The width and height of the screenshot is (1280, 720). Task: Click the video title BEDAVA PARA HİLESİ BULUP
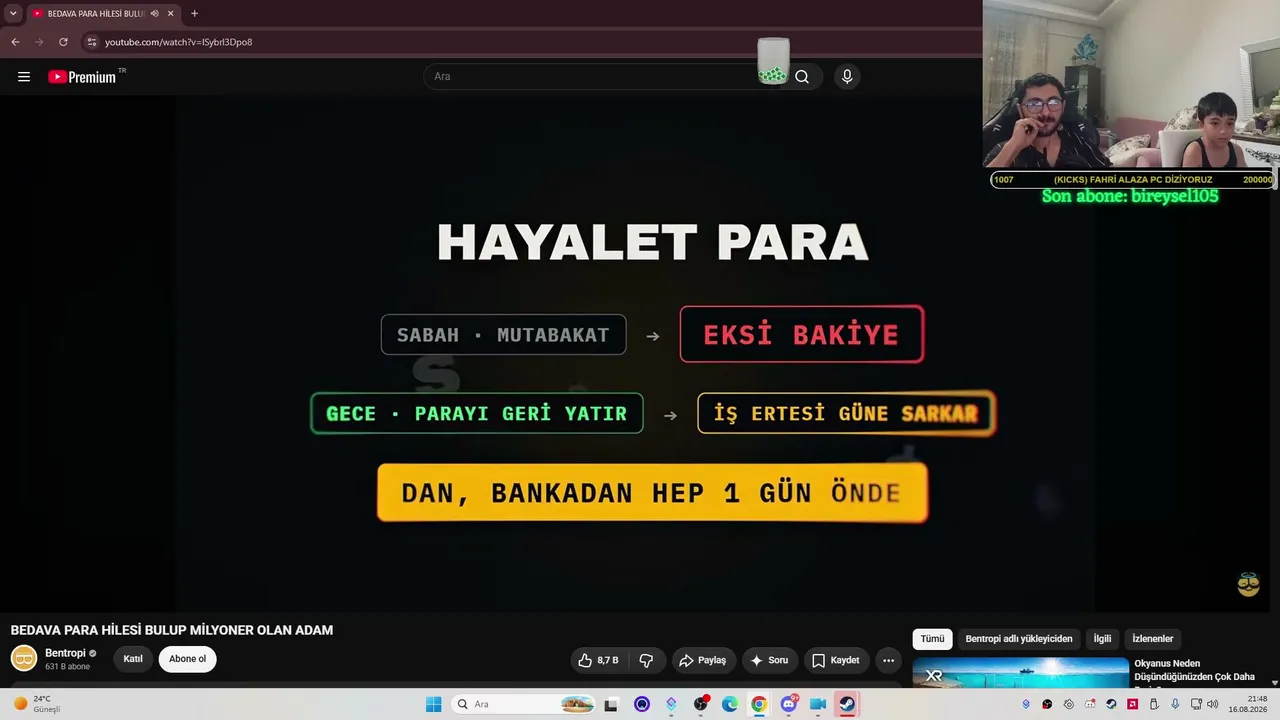[x=172, y=630]
